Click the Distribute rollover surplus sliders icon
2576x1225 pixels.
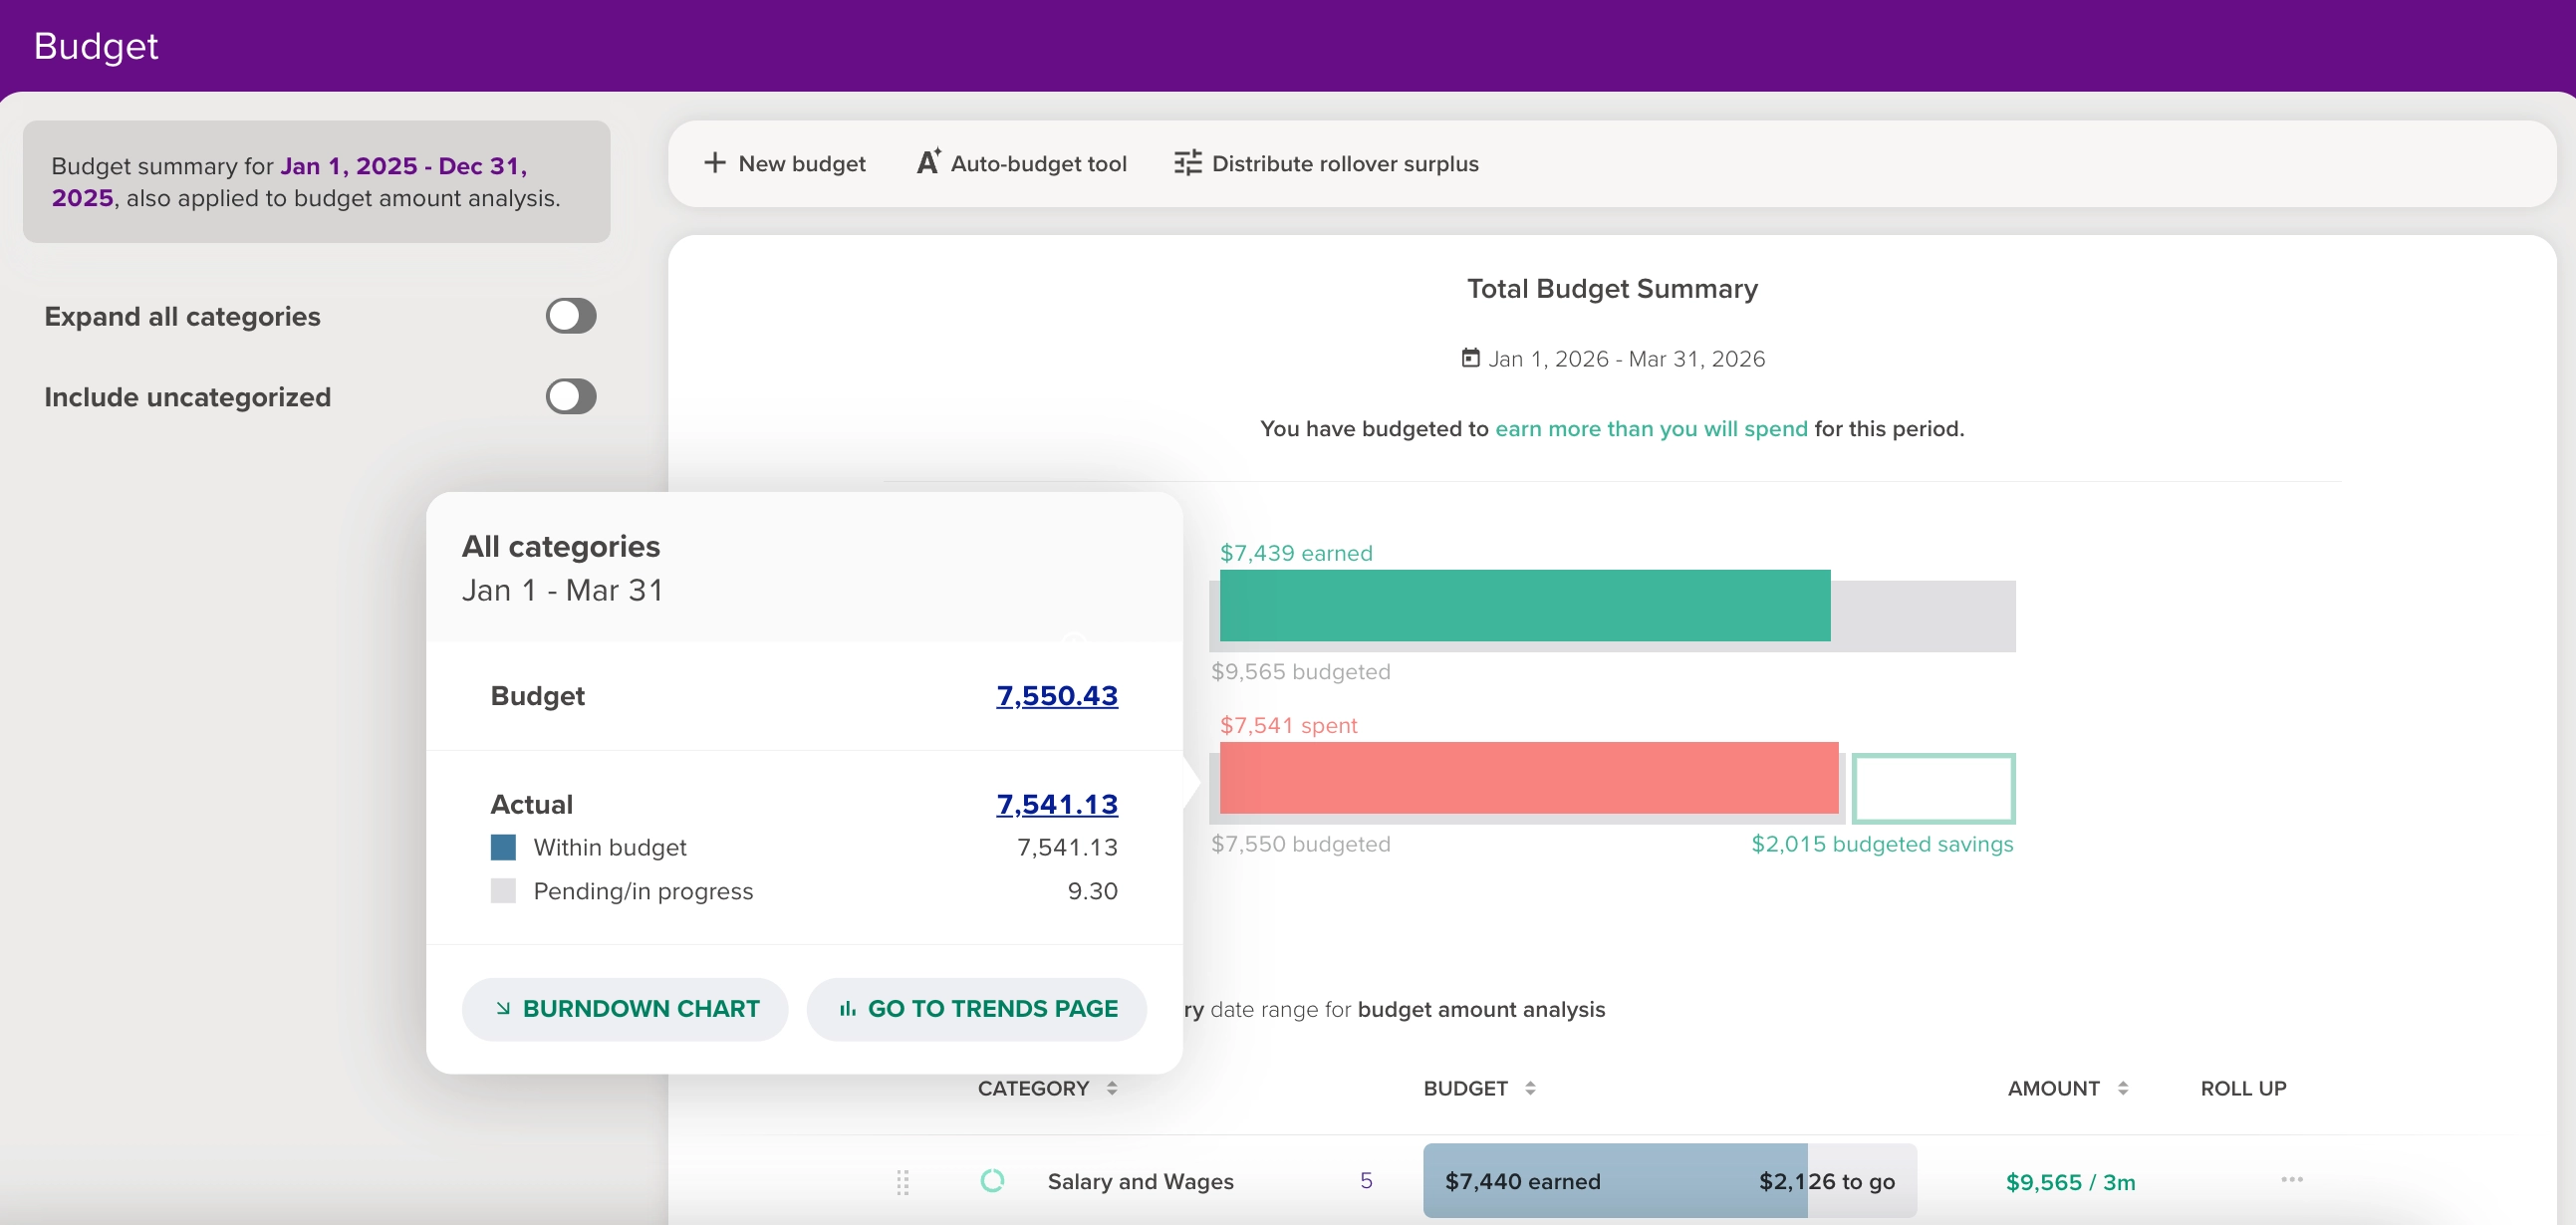1187,163
